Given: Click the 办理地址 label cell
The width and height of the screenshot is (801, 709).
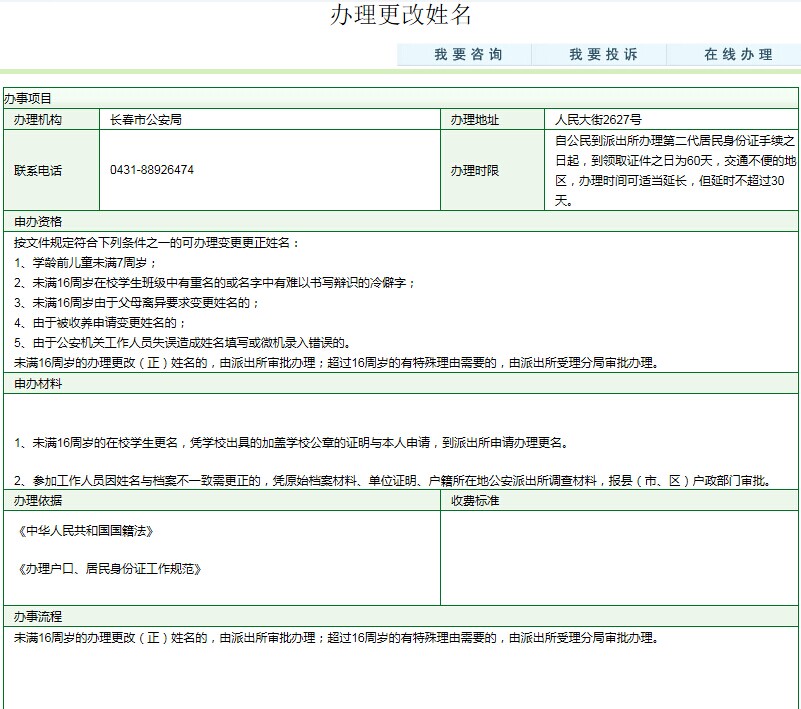Looking at the screenshot, I should (492, 120).
